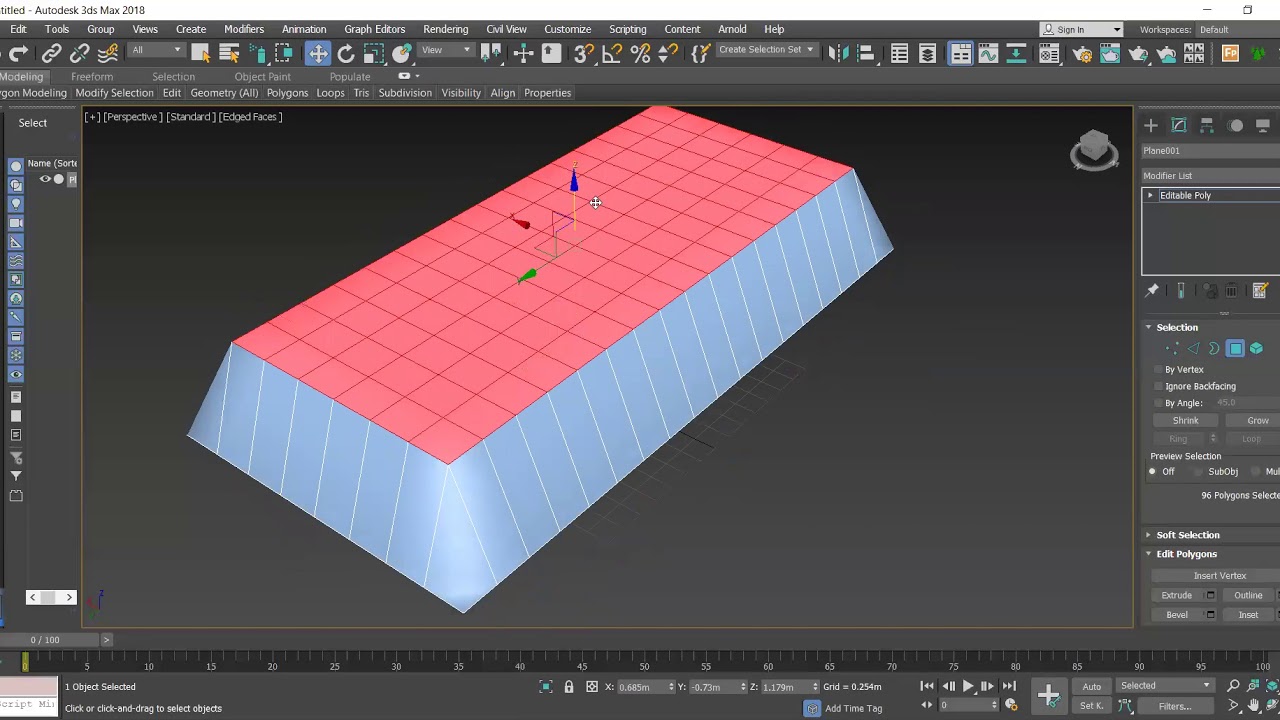Image resolution: width=1280 pixels, height=720 pixels.
Task: Open the Sign In dropdown
Action: pos(1081,30)
